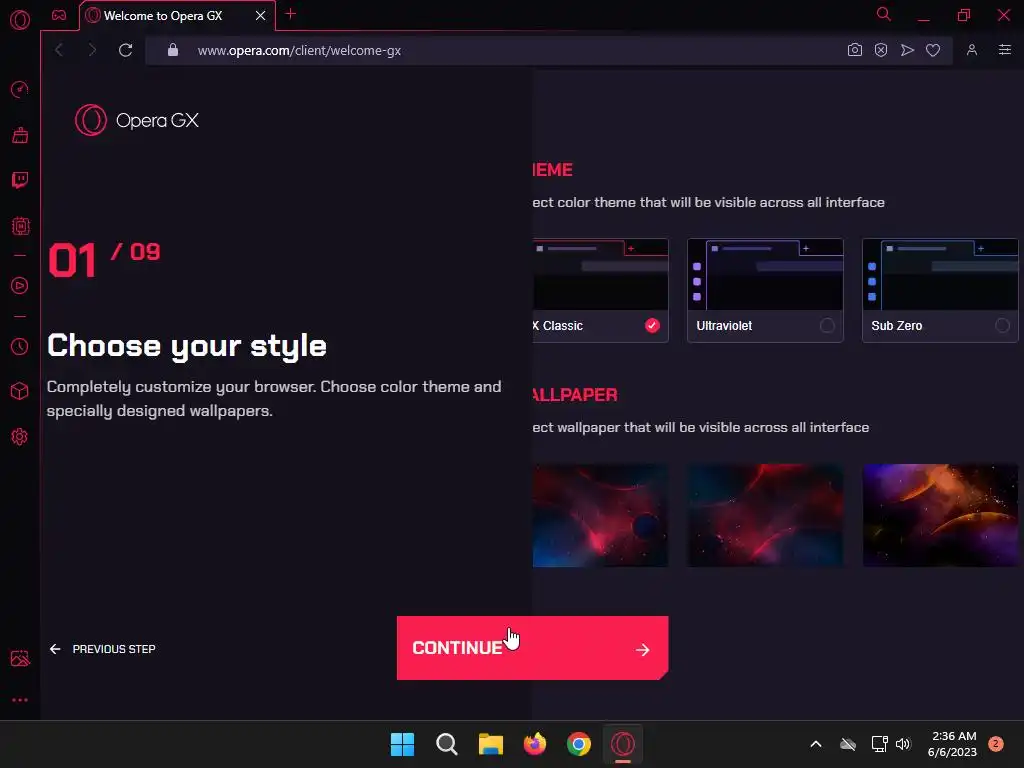Select the Ultraviolet theme radio button
Viewport: 1024px width, 768px height.
pos(827,325)
